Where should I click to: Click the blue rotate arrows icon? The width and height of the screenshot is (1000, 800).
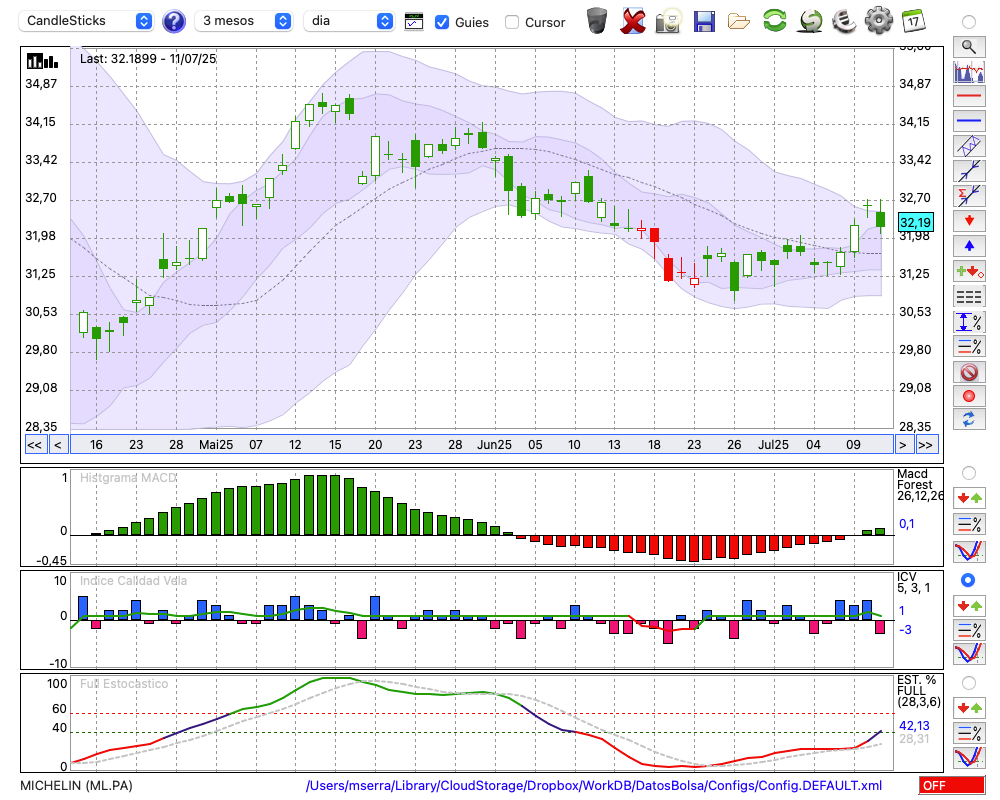969,420
